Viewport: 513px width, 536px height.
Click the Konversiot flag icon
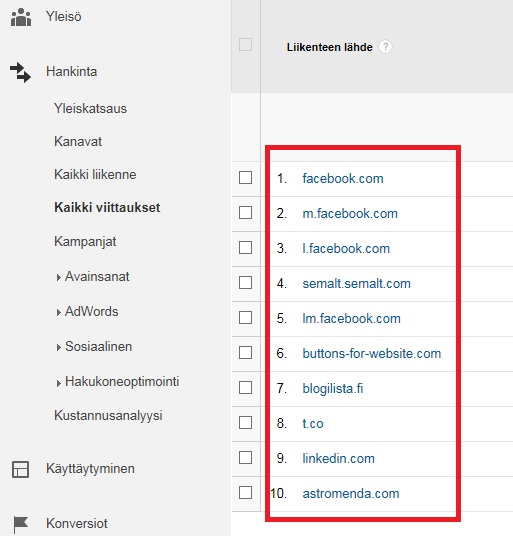(x=21, y=524)
